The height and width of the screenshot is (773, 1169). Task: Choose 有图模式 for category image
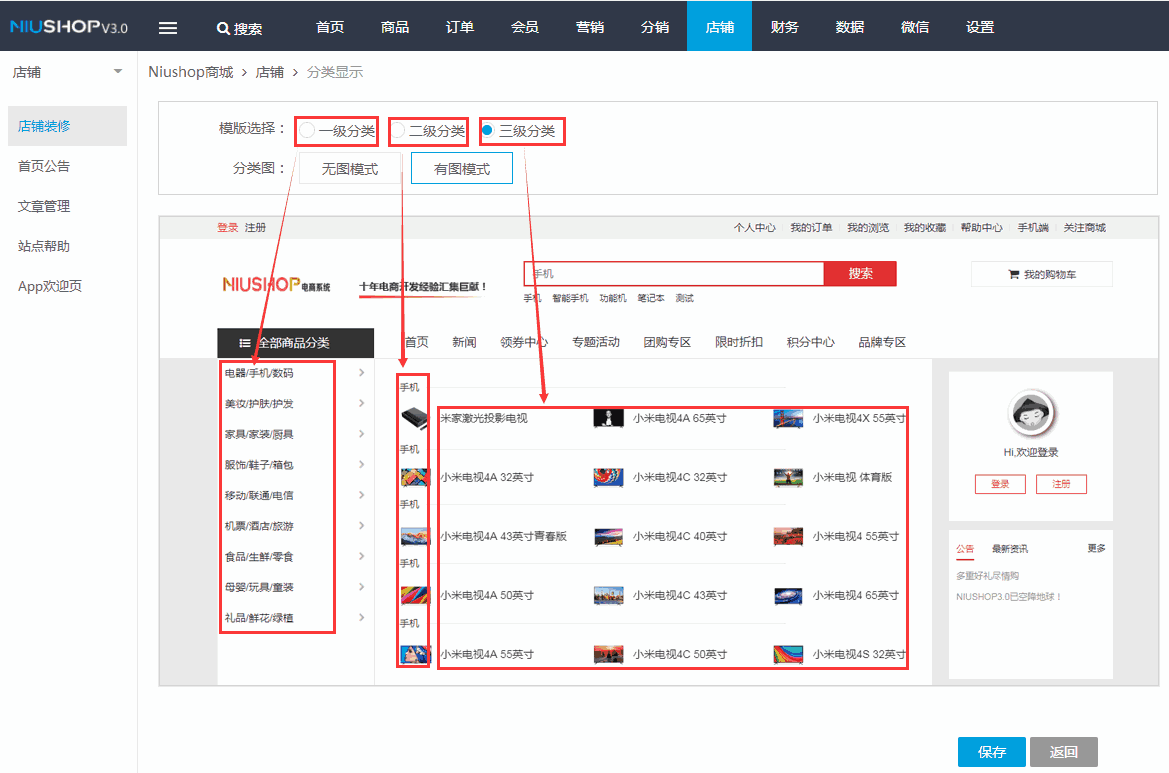[x=461, y=168]
